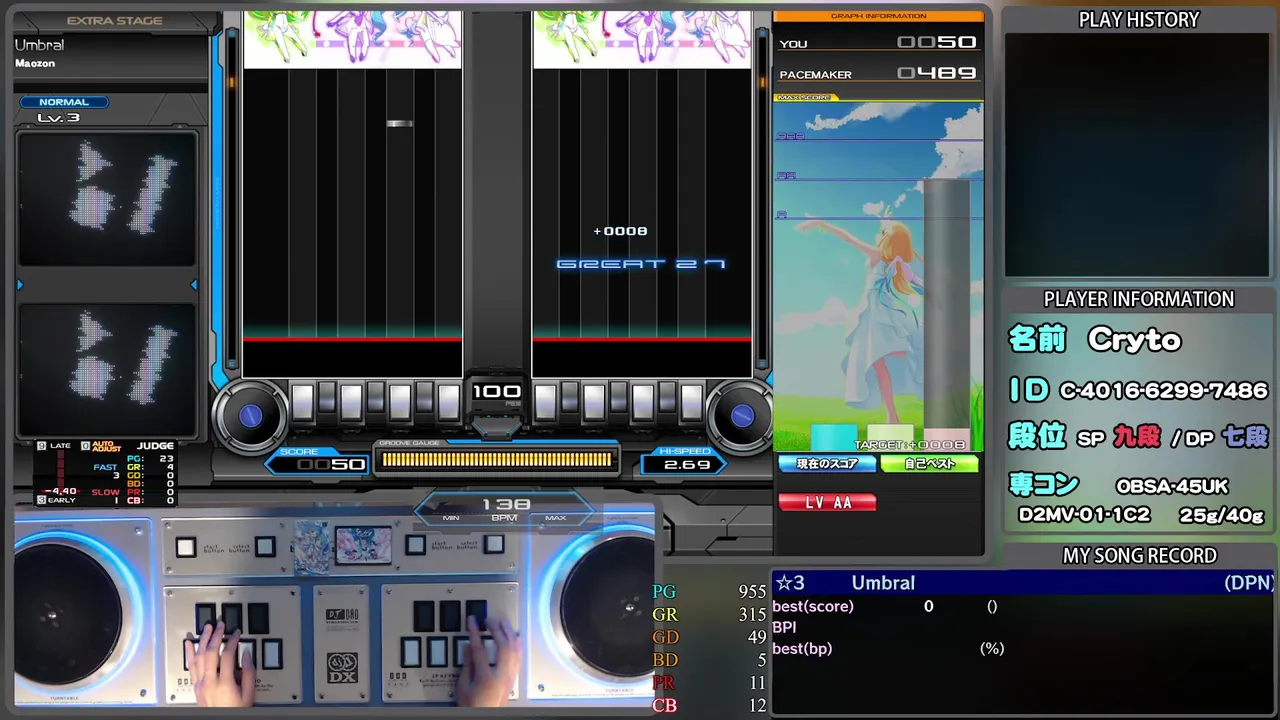Click the left blue arrow beside pattern panels
Image resolution: width=1280 pixels, height=720 pixels.
pos(19,285)
